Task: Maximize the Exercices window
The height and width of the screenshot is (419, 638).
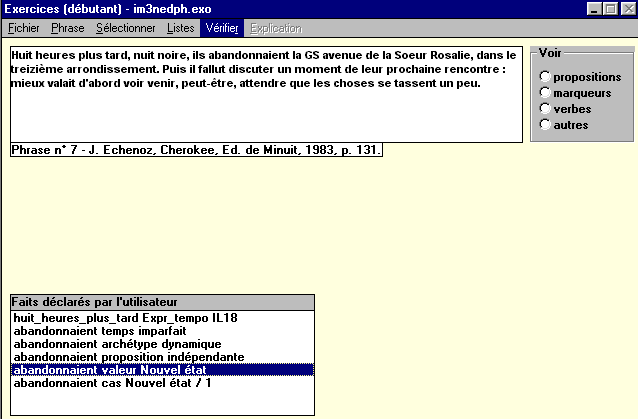Action: pos(611,9)
